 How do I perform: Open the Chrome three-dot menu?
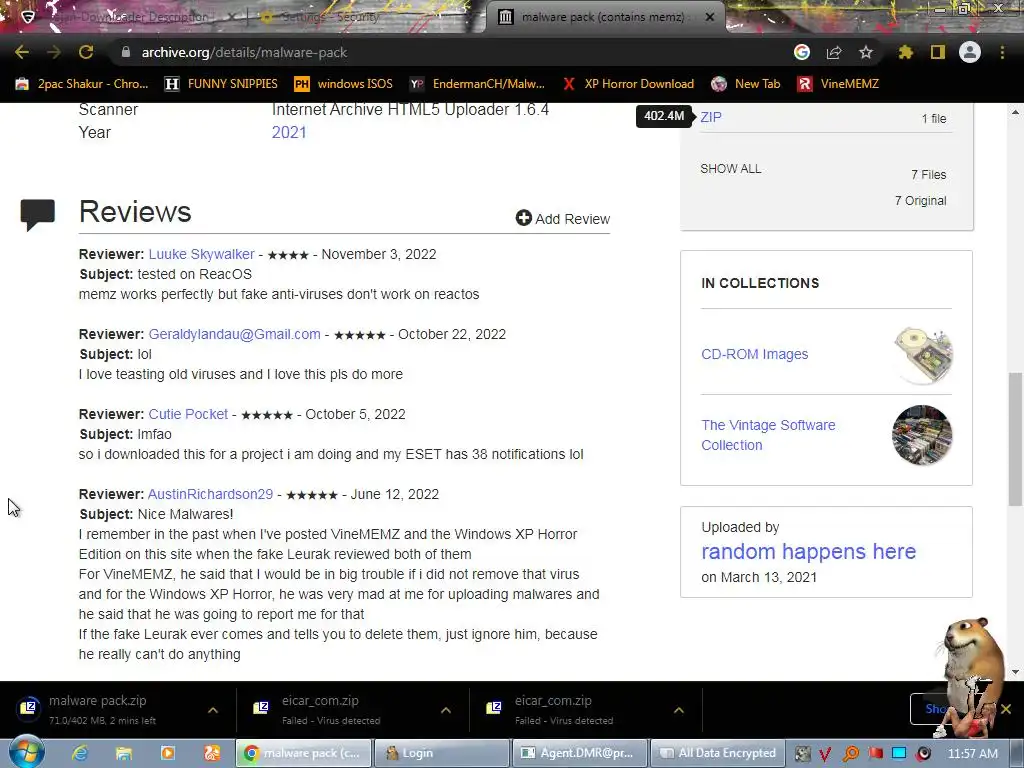[1002, 52]
